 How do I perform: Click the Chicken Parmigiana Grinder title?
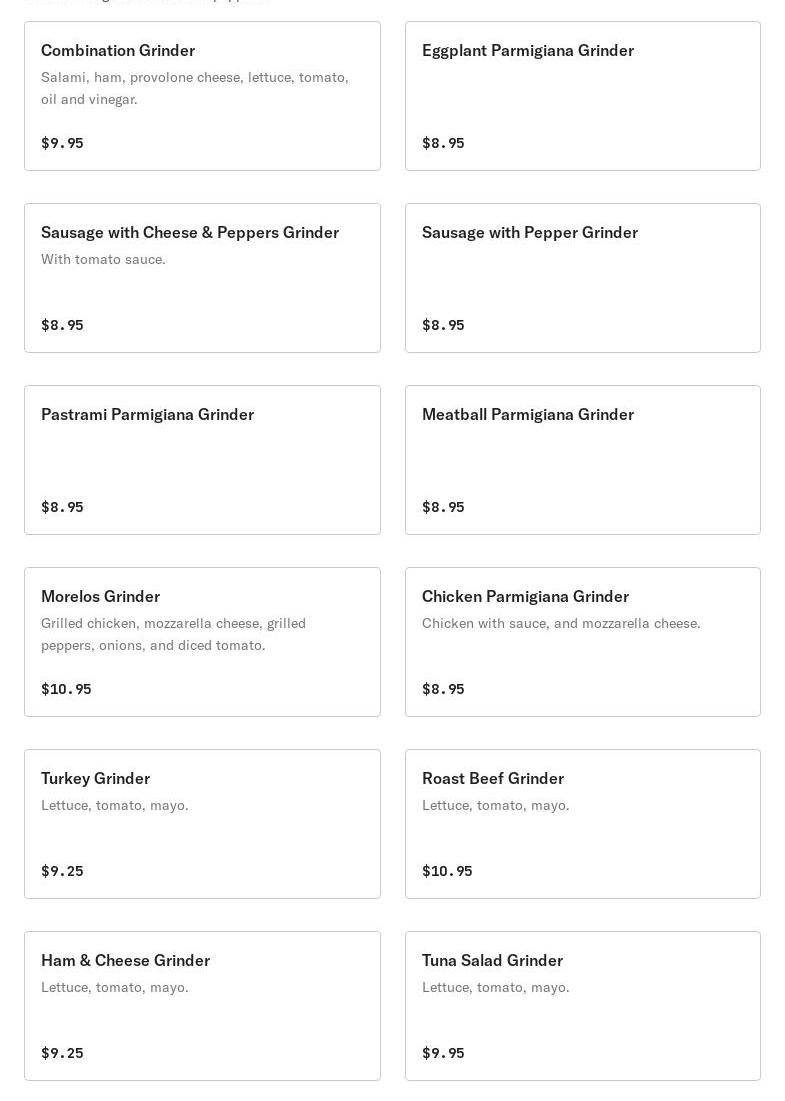click(525, 596)
